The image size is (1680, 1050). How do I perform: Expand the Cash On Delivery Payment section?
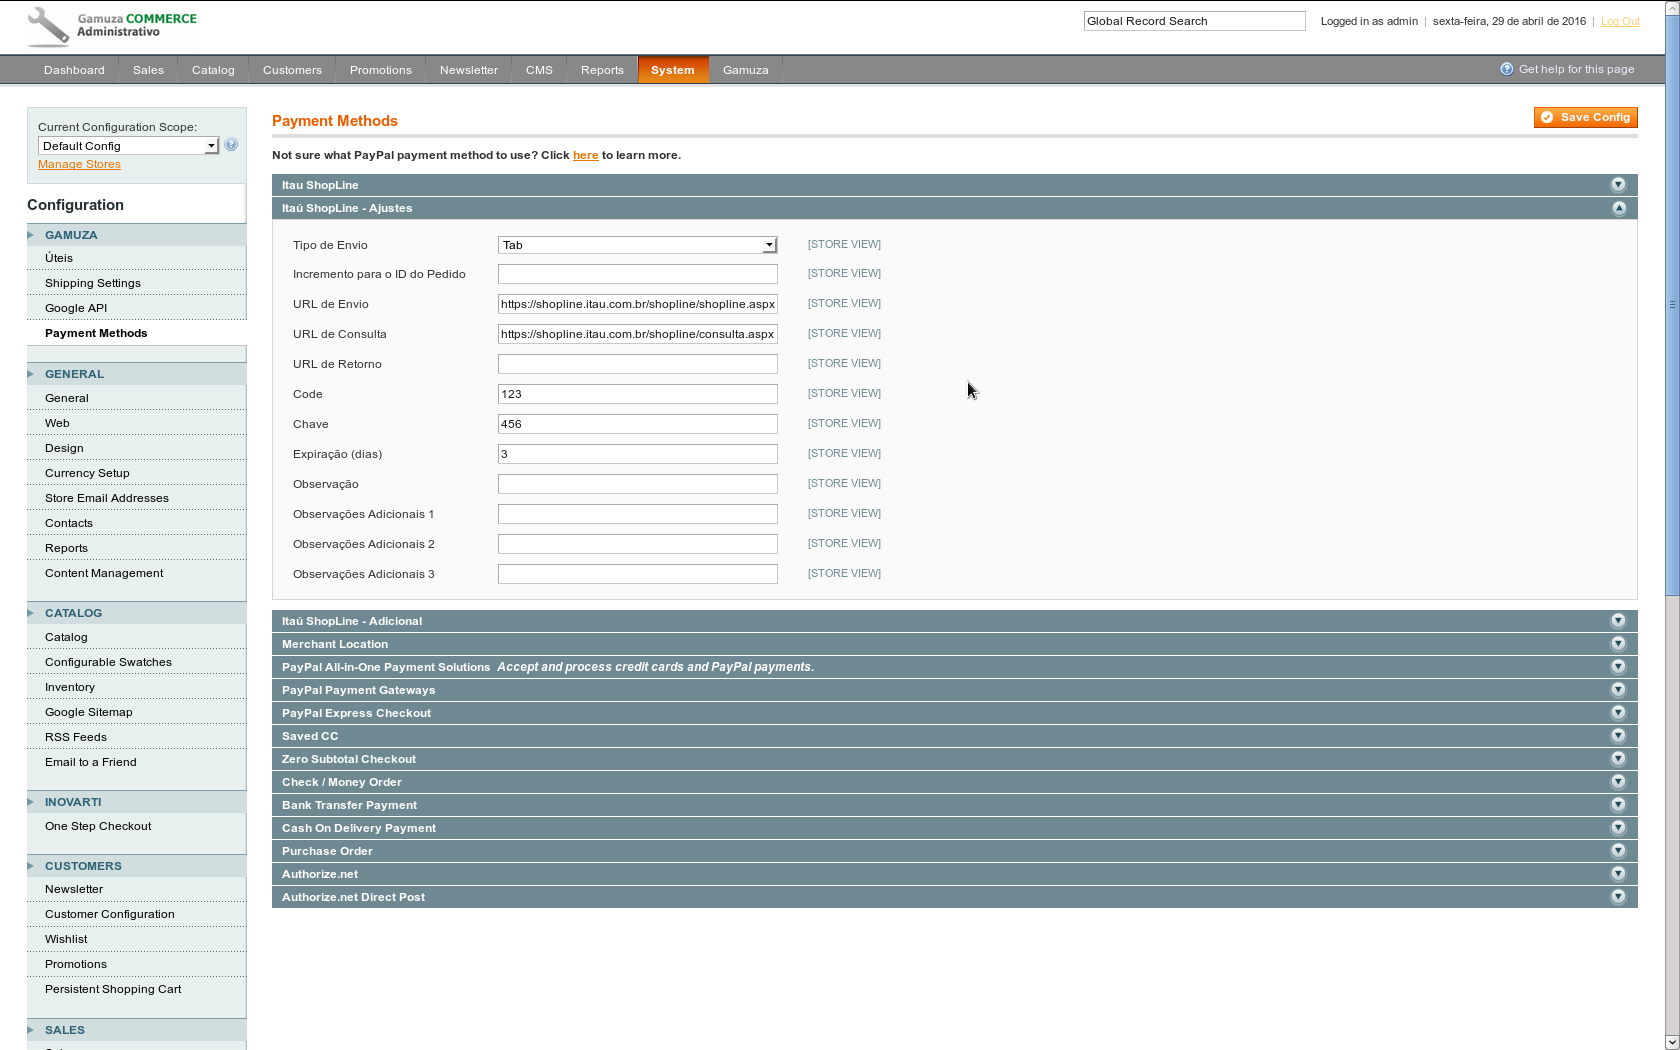[x=1618, y=828]
